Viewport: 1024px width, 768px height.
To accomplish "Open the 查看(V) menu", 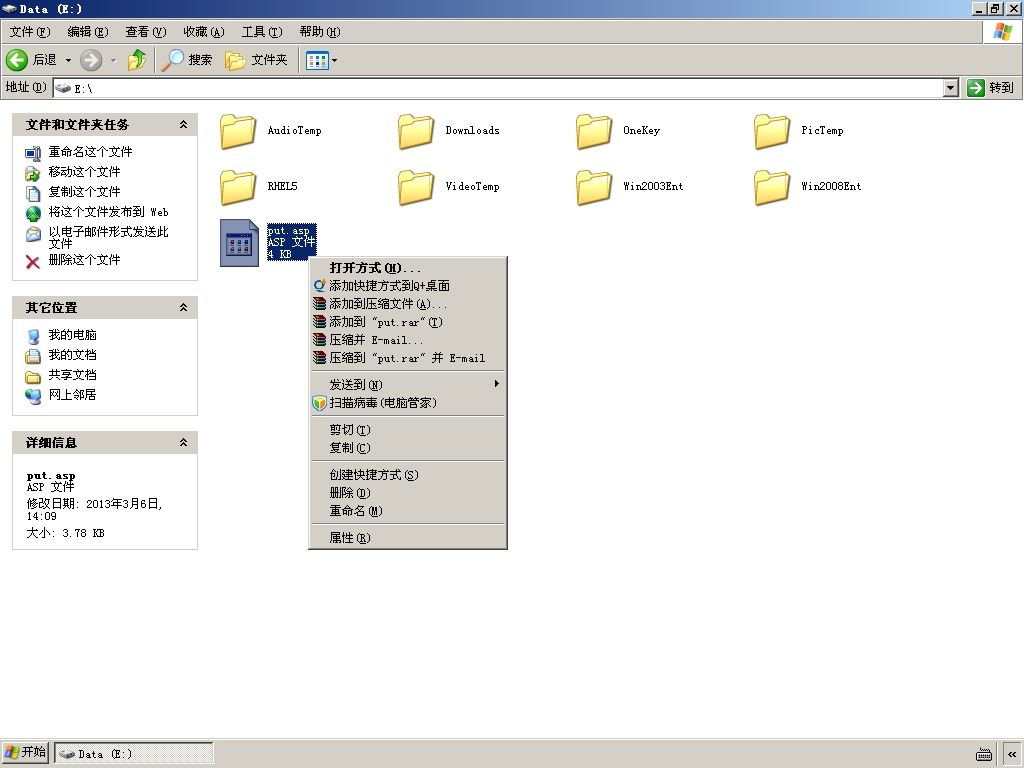I will [146, 31].
